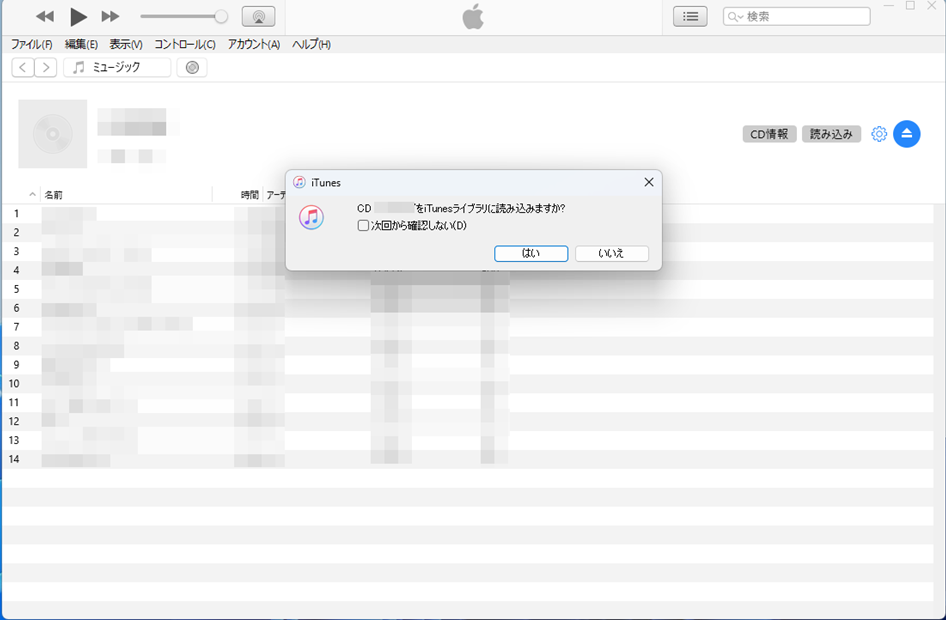Adjust the volume slider knob
The width and height of the screenshot is (946, 620).
221,16
